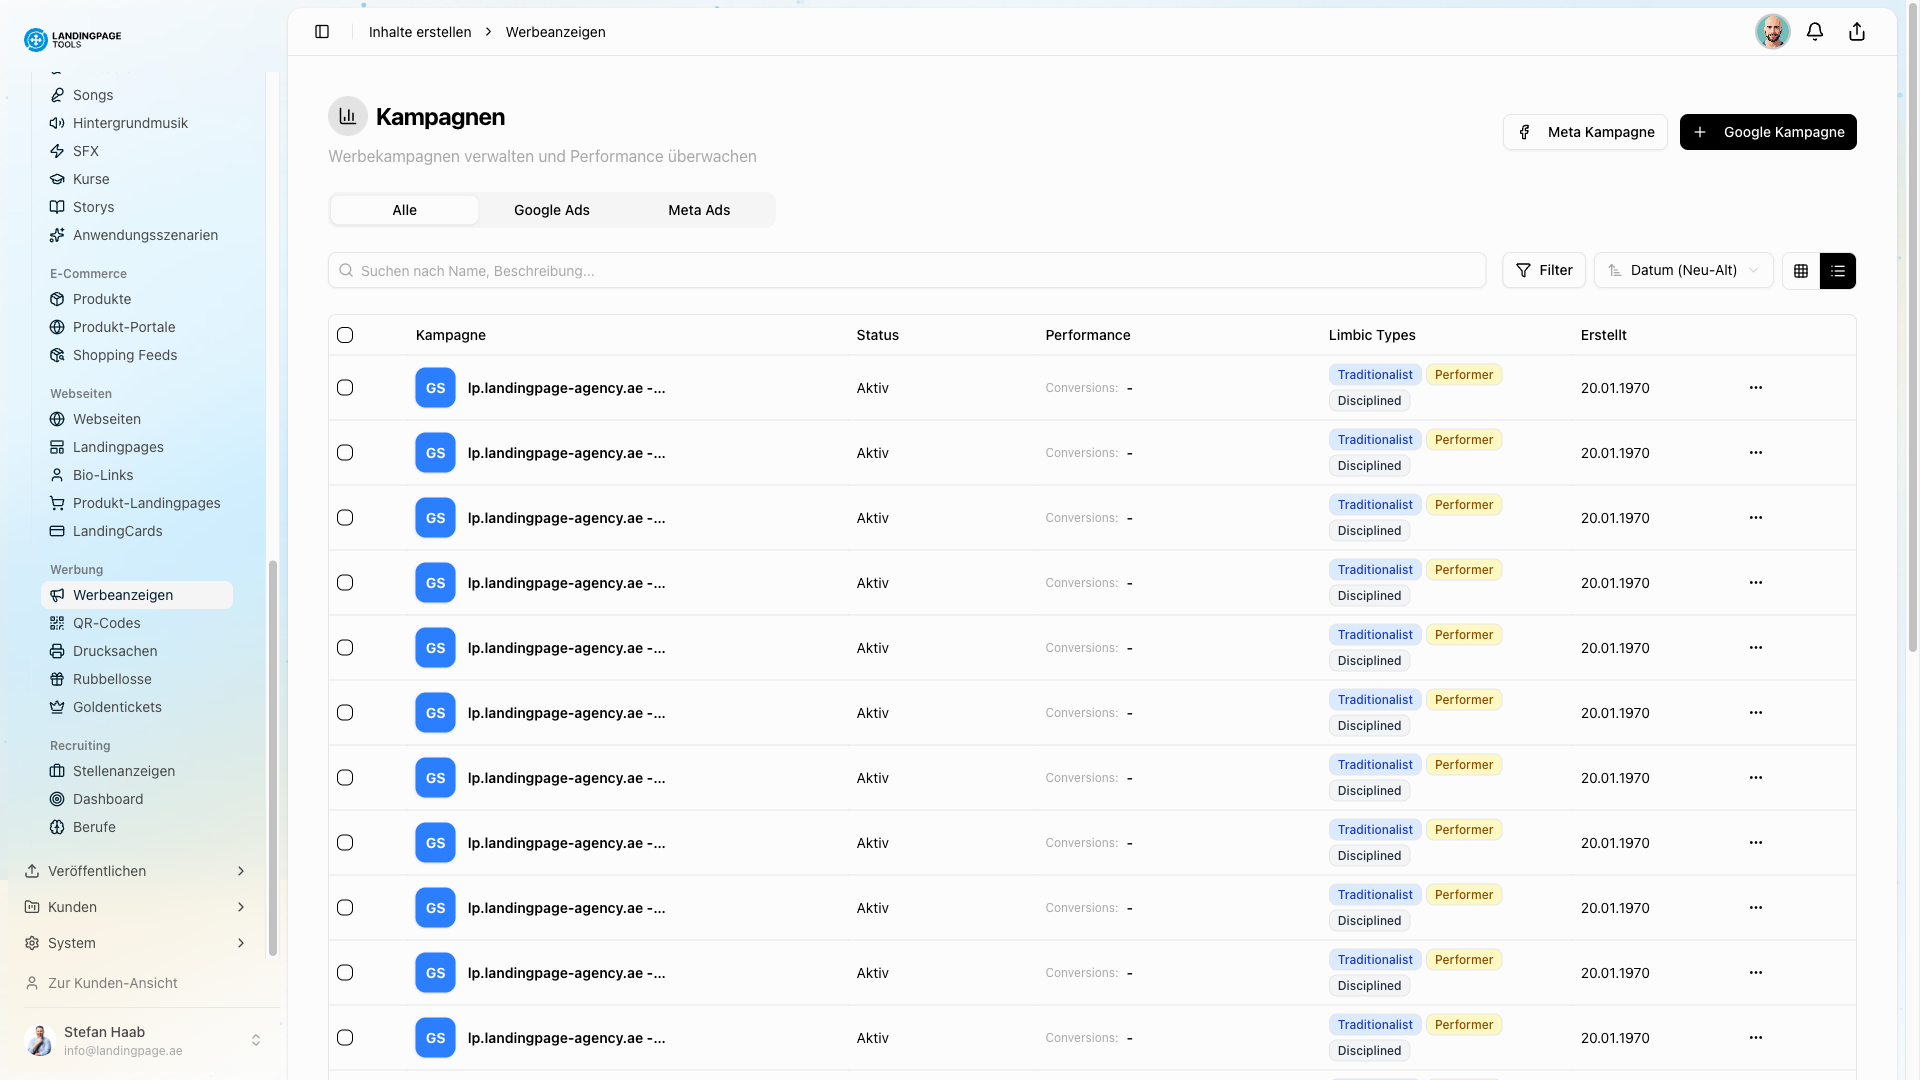Select the Songs icon in sidebar
This screenshot has width=1920, height=1080.
point(57,95)
